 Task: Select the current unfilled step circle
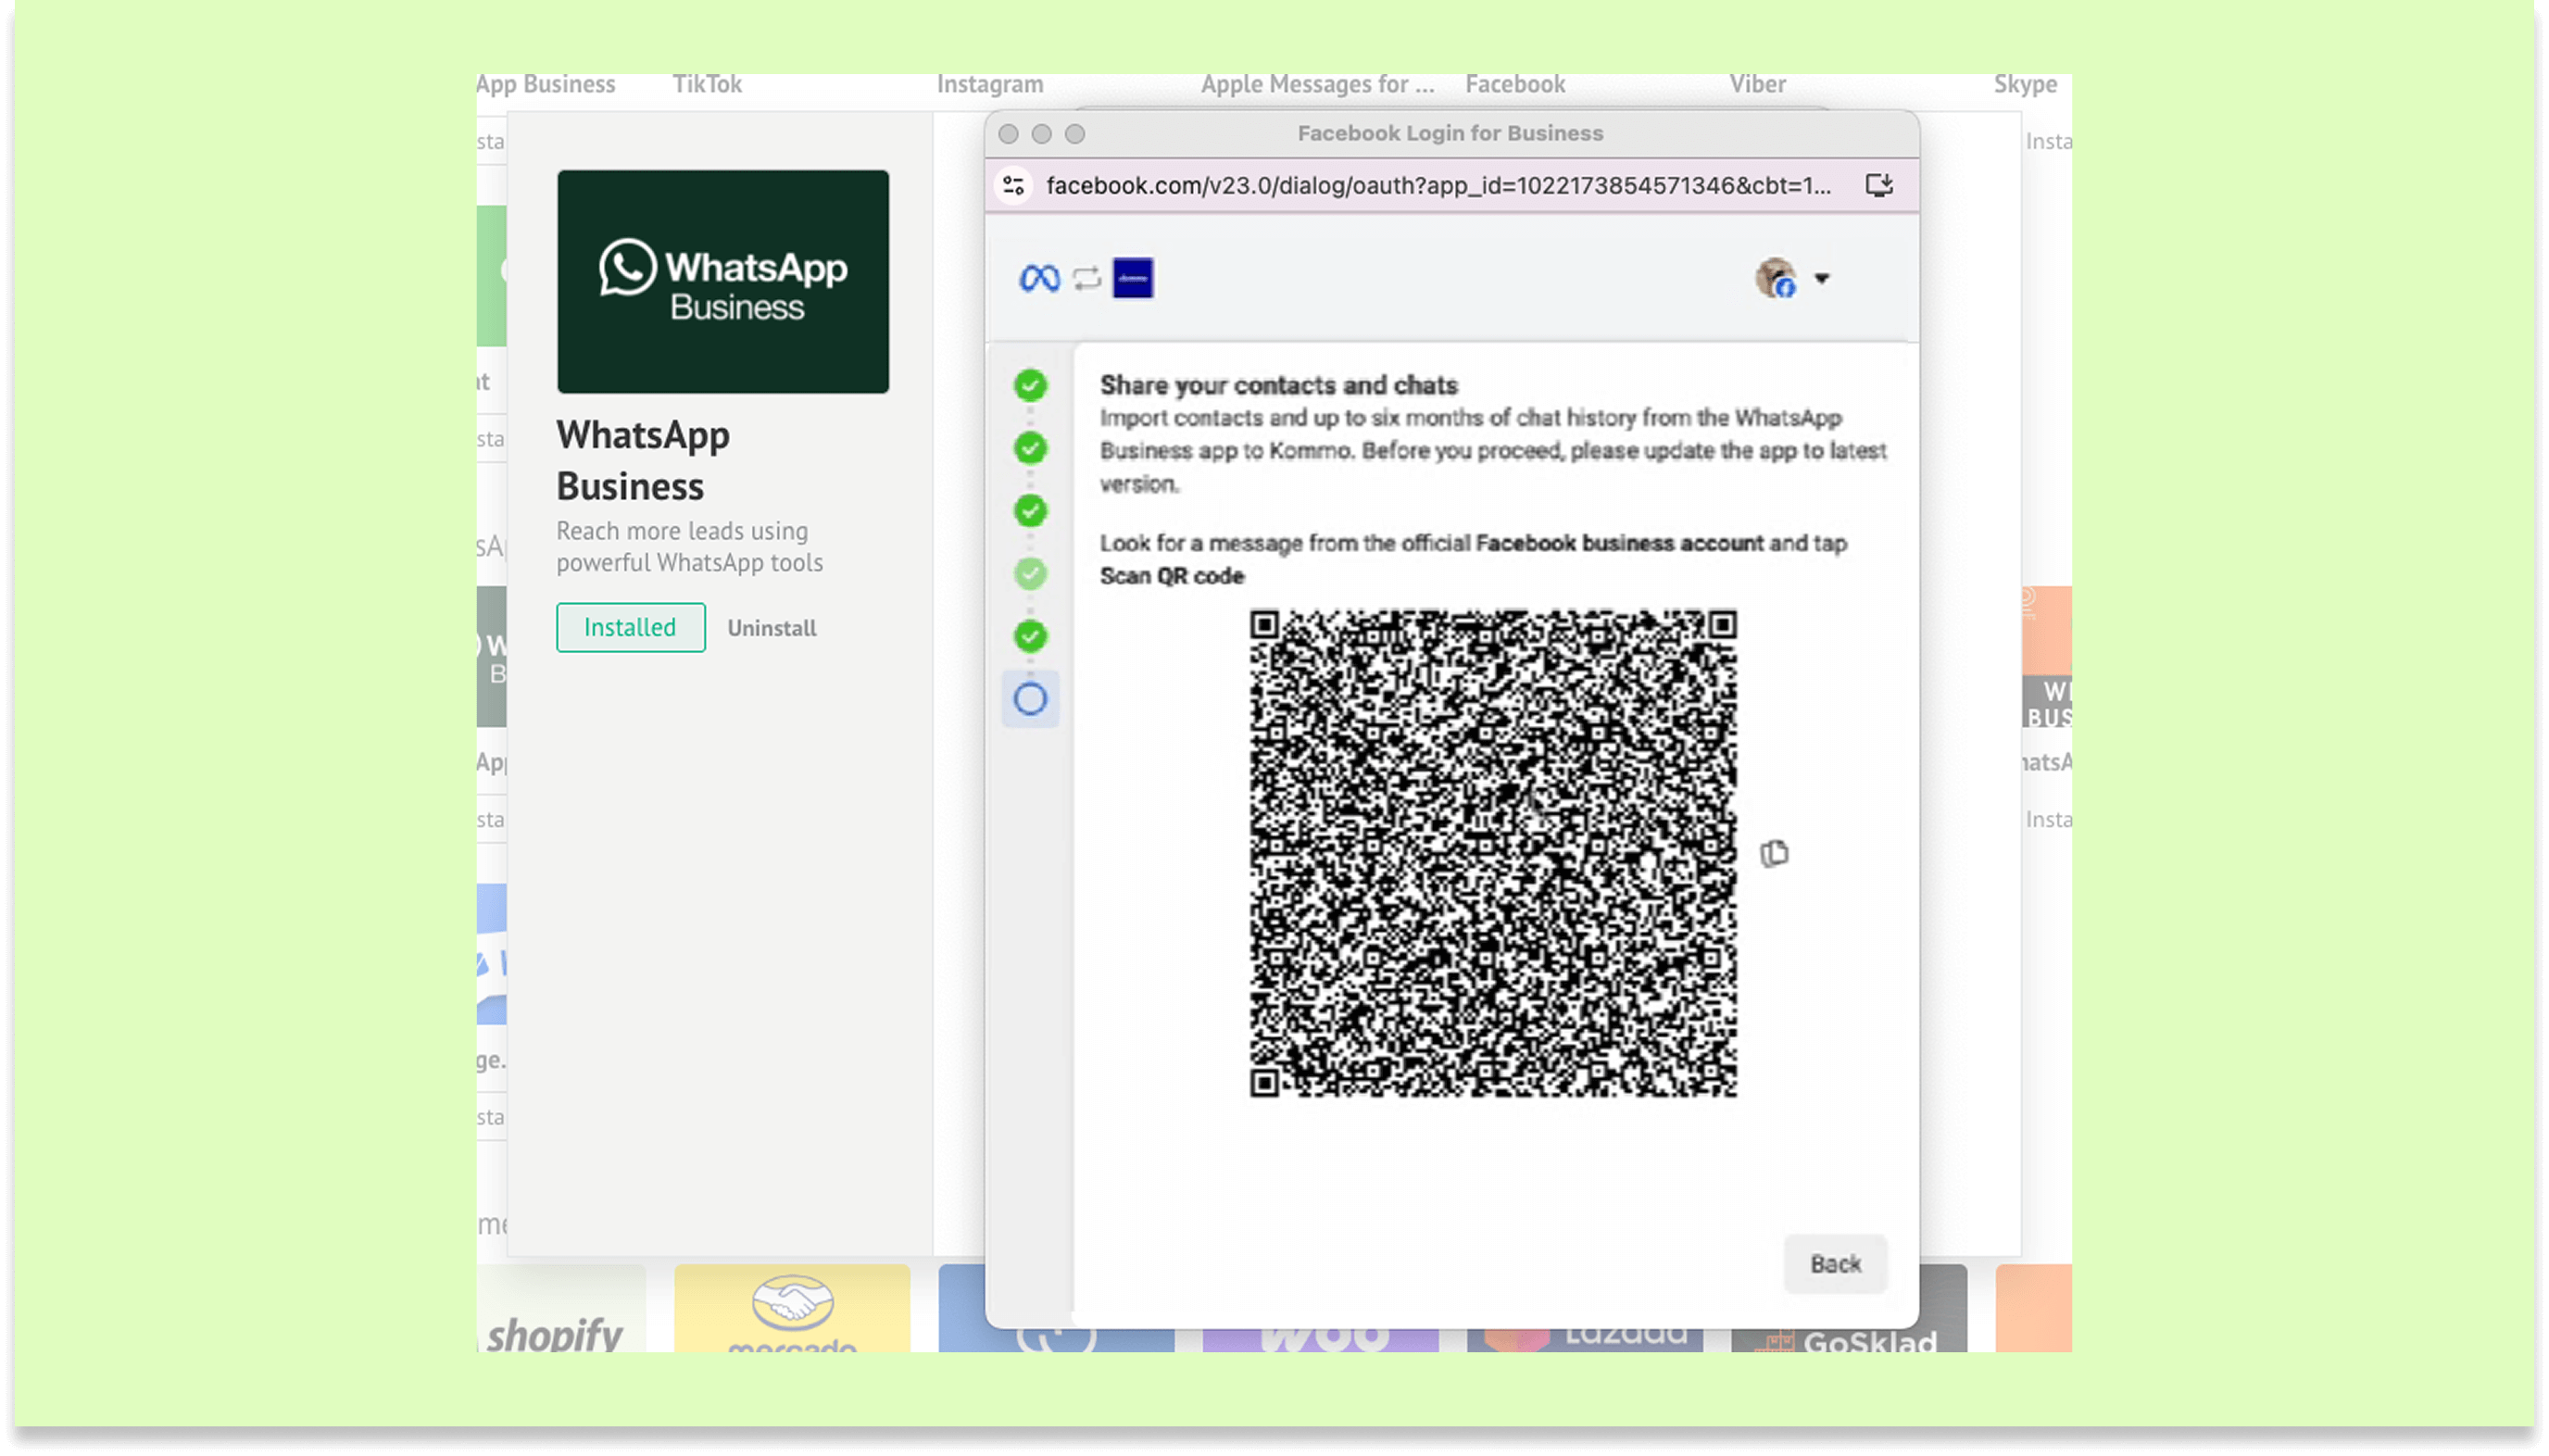coord(1030,699)
